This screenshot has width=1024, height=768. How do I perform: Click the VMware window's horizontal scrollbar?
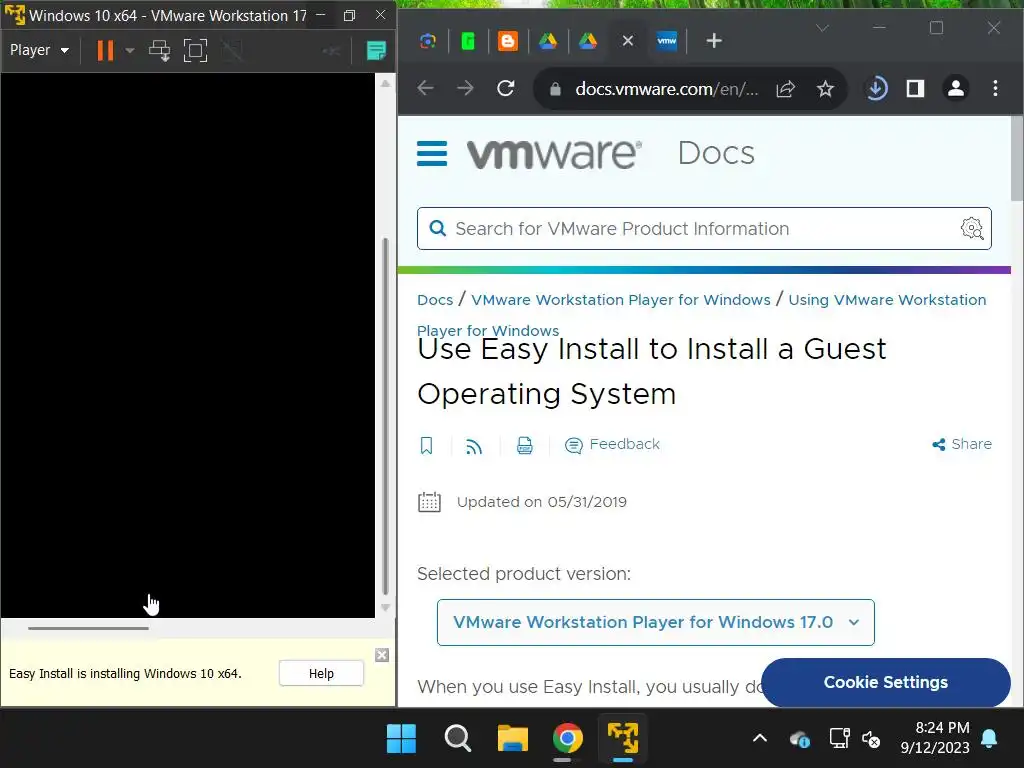pos(88,628)
